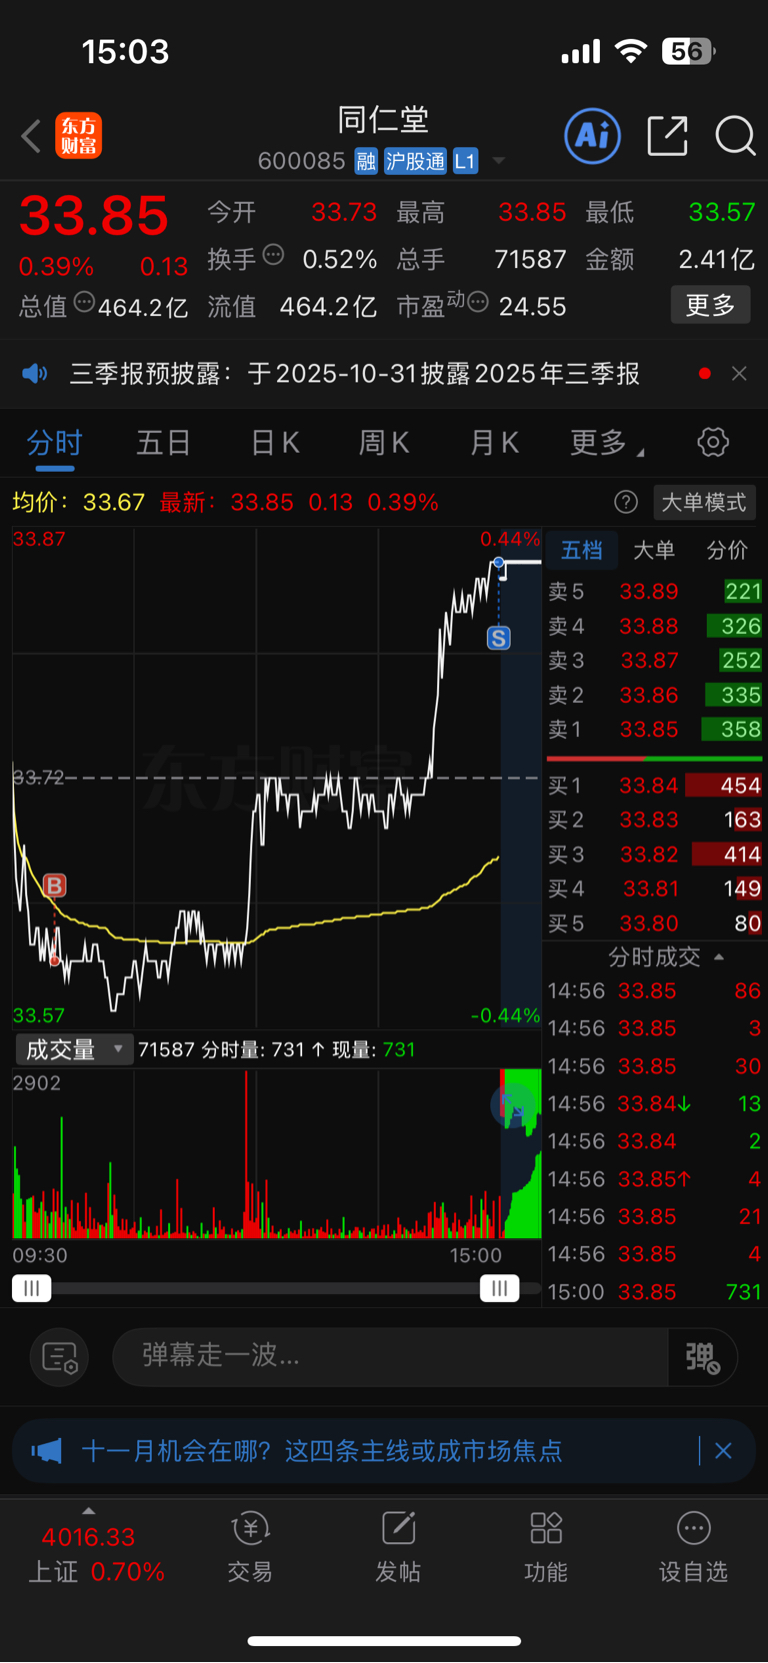Screen dimensions: 768x1663
Task: Open chart settings gear icon
Action: tap(713, 442)
